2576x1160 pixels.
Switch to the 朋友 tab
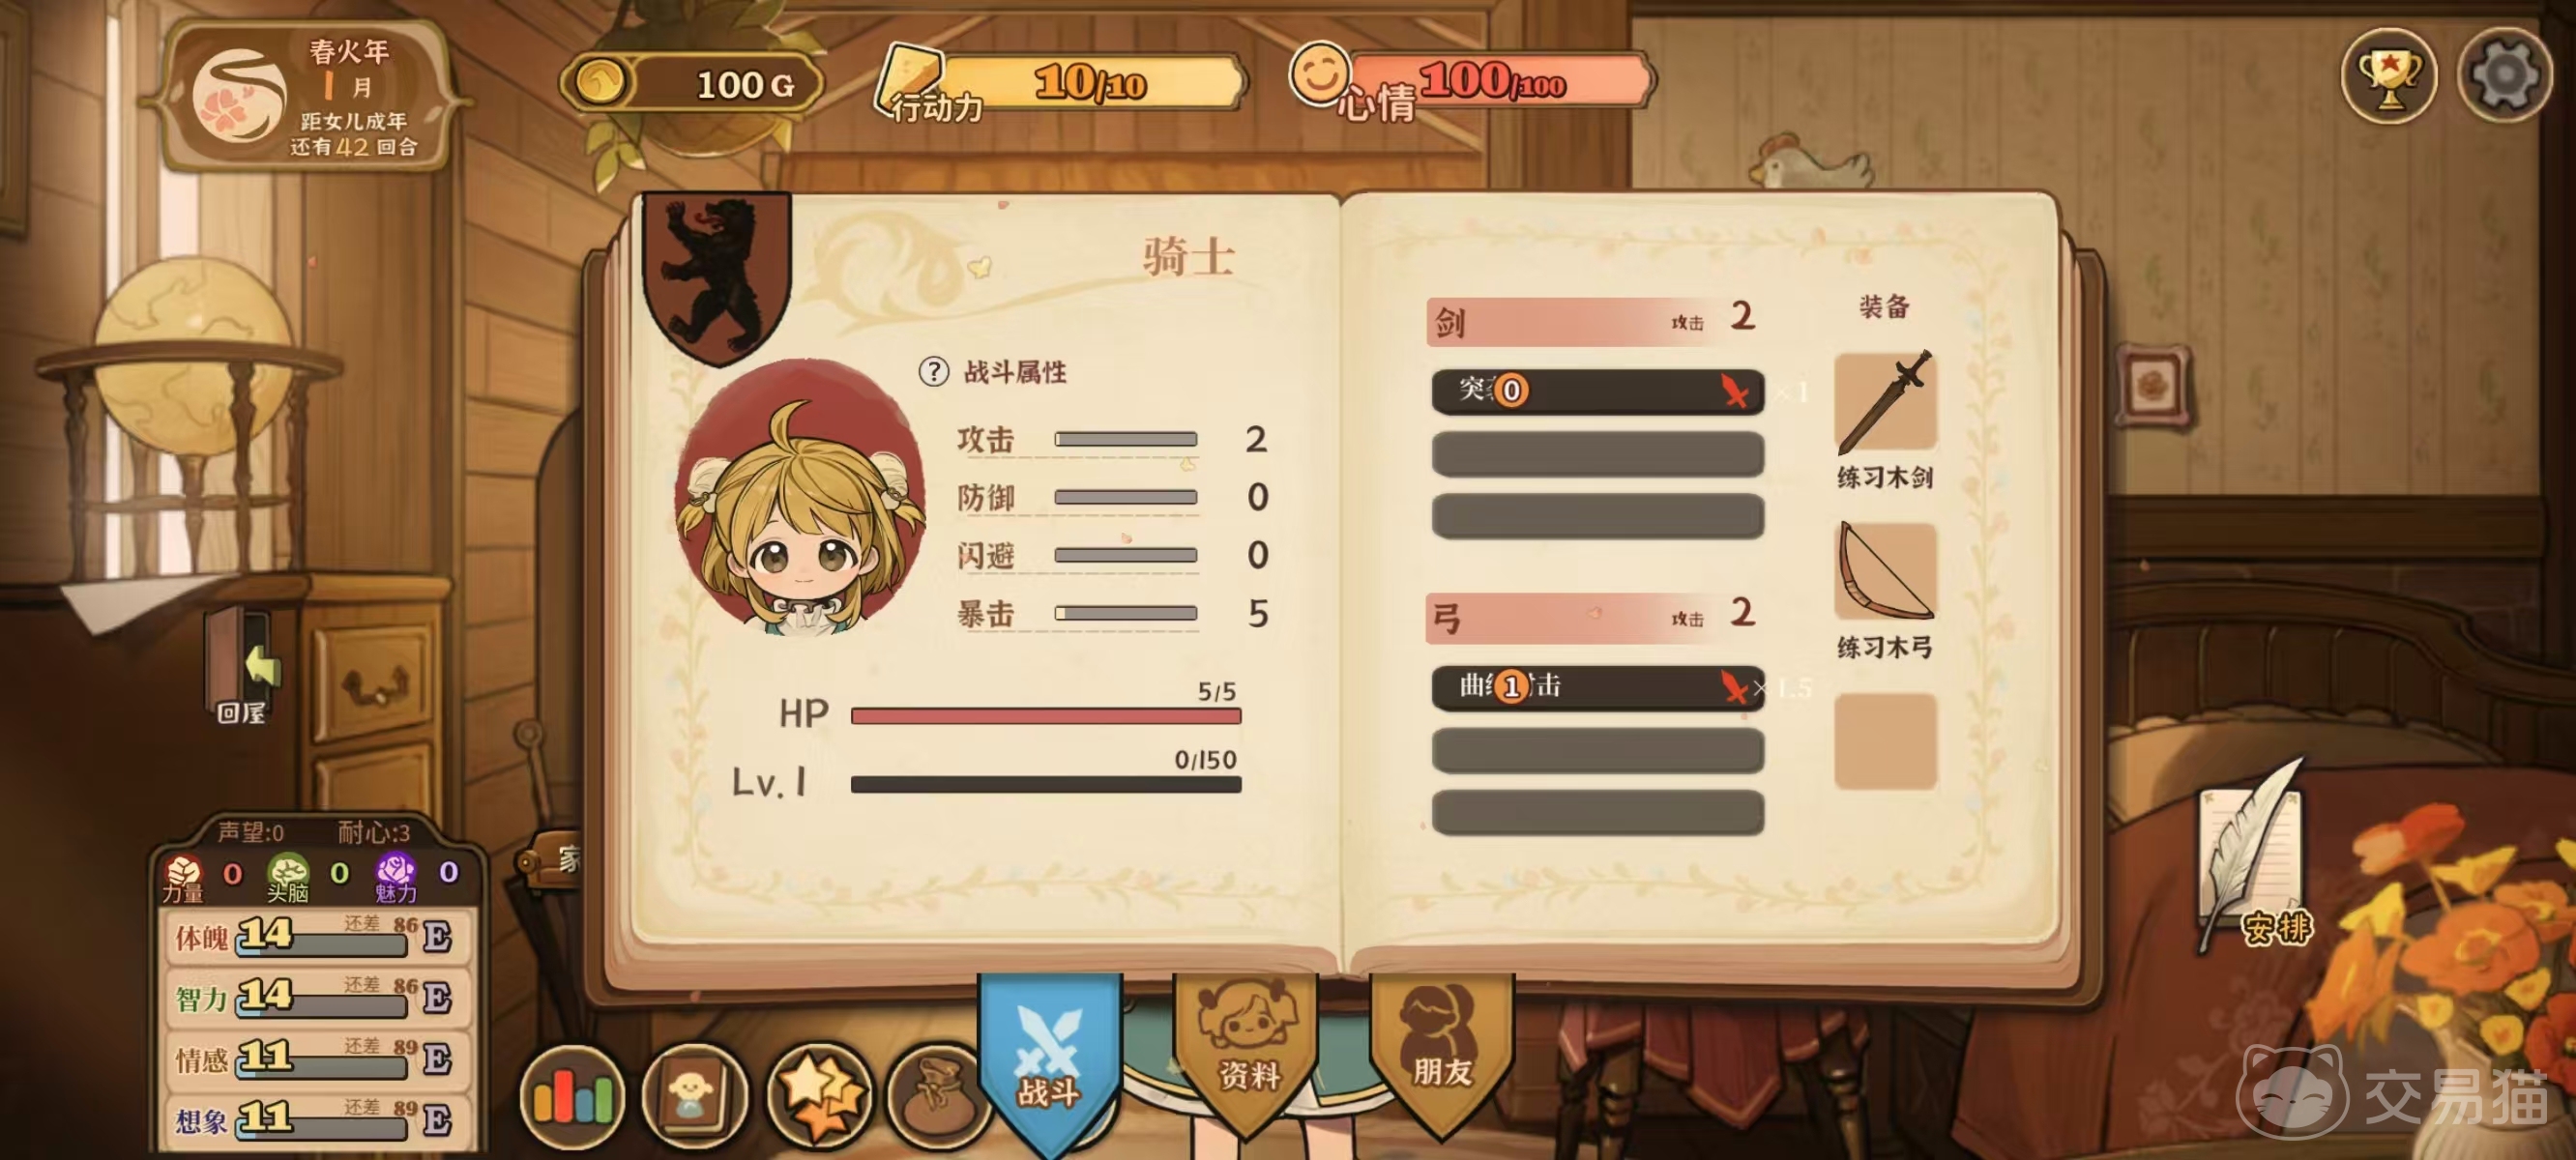1442,1052
